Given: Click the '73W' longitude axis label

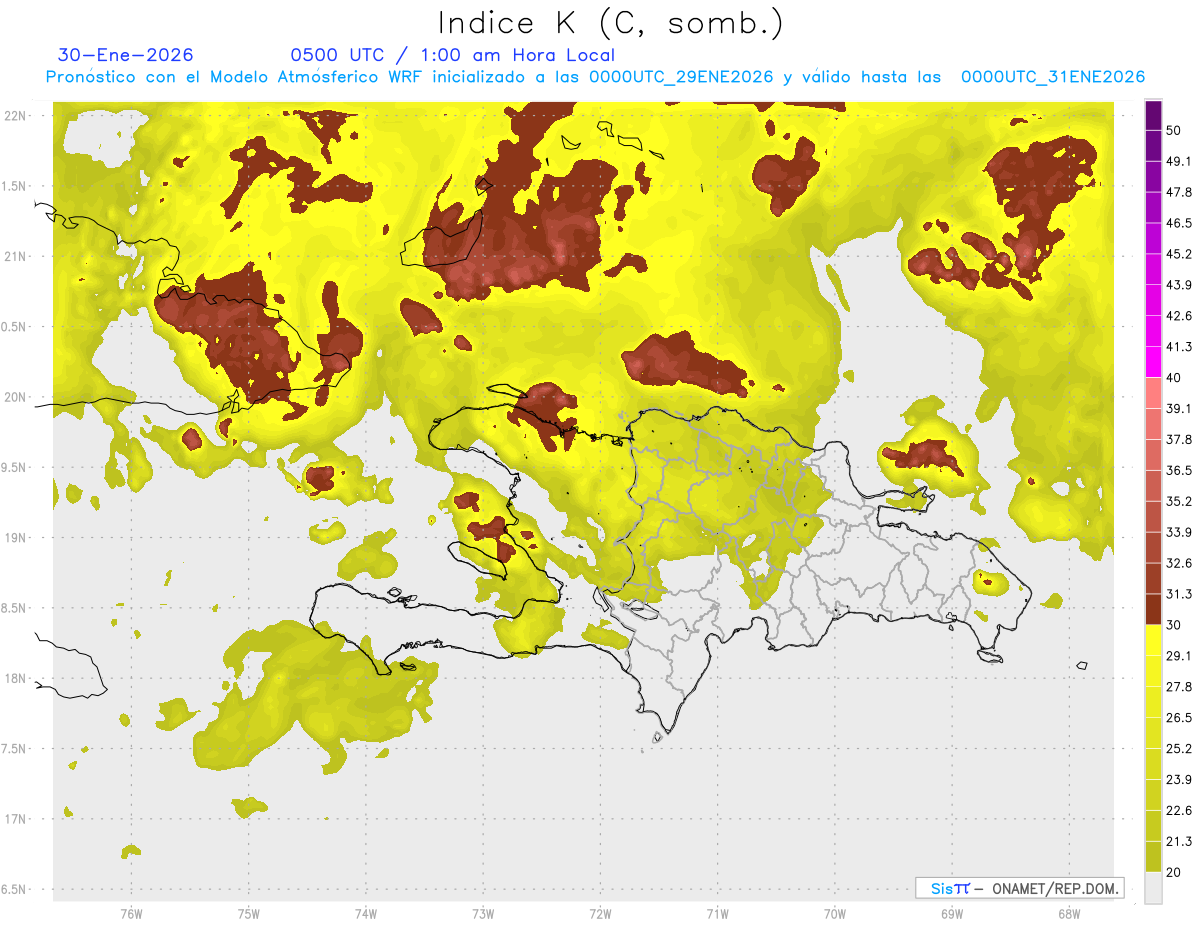Looking at the screenshot, I should tap(483, 914).
